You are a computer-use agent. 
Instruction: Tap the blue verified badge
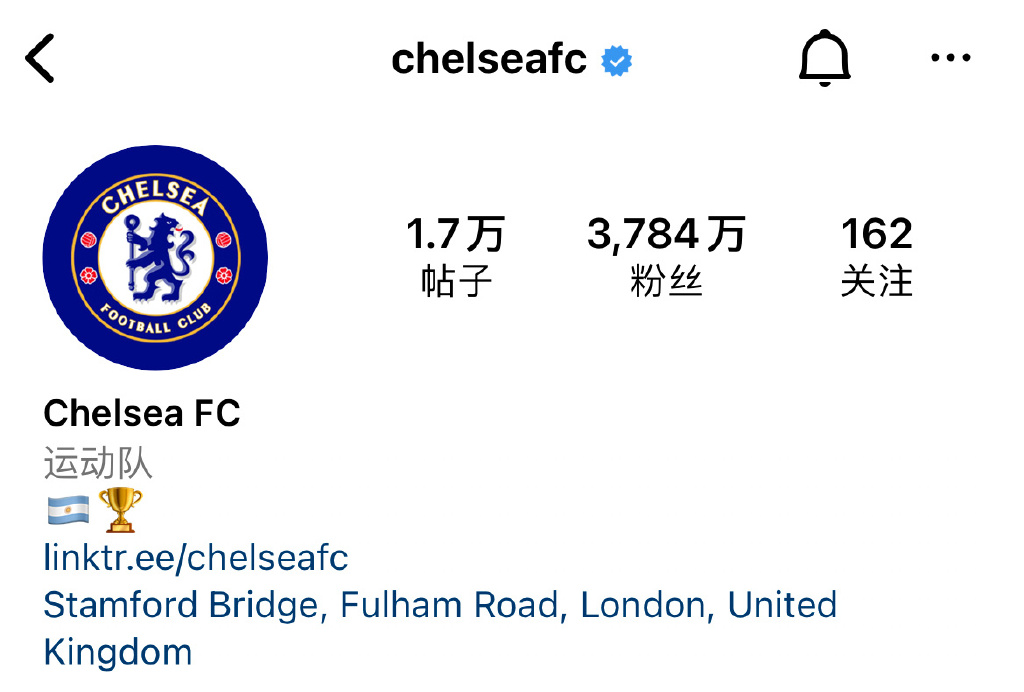(616, 61)
